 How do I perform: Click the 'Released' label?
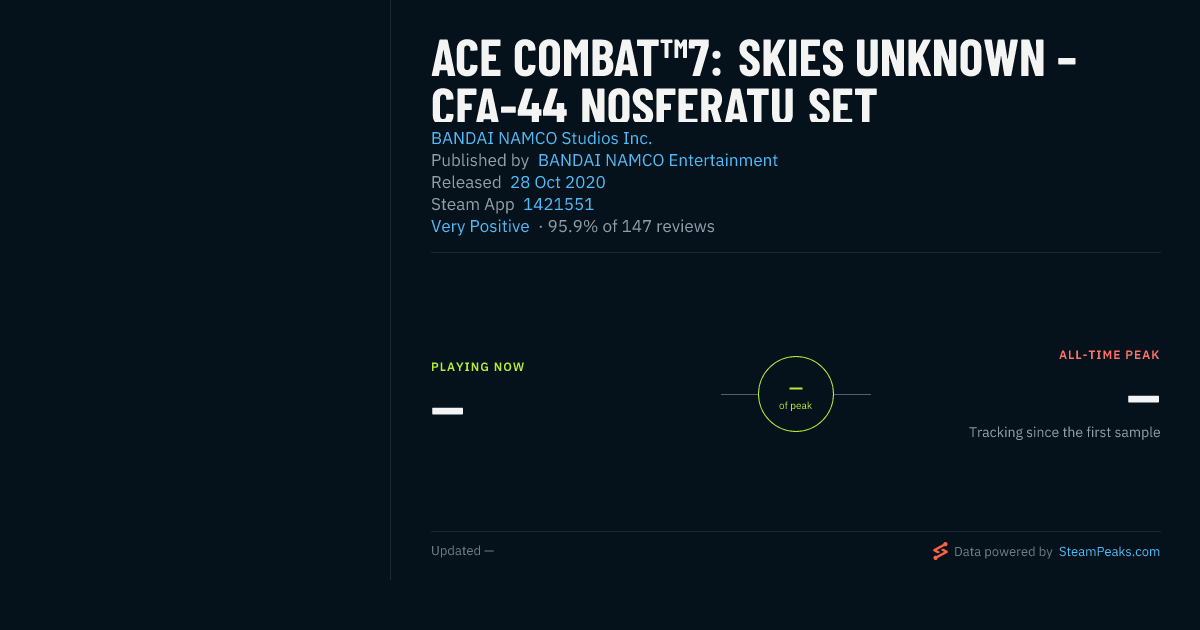point(466,182)
